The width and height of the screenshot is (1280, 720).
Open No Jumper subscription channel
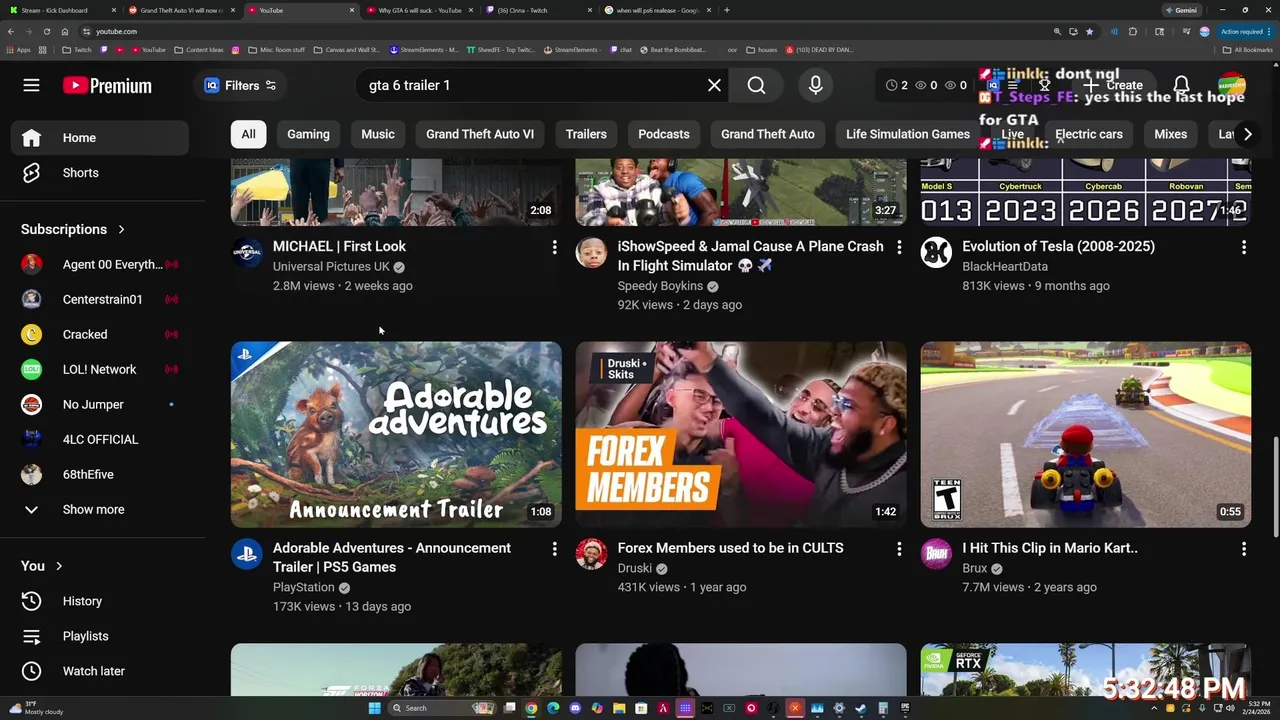(100, 404)
